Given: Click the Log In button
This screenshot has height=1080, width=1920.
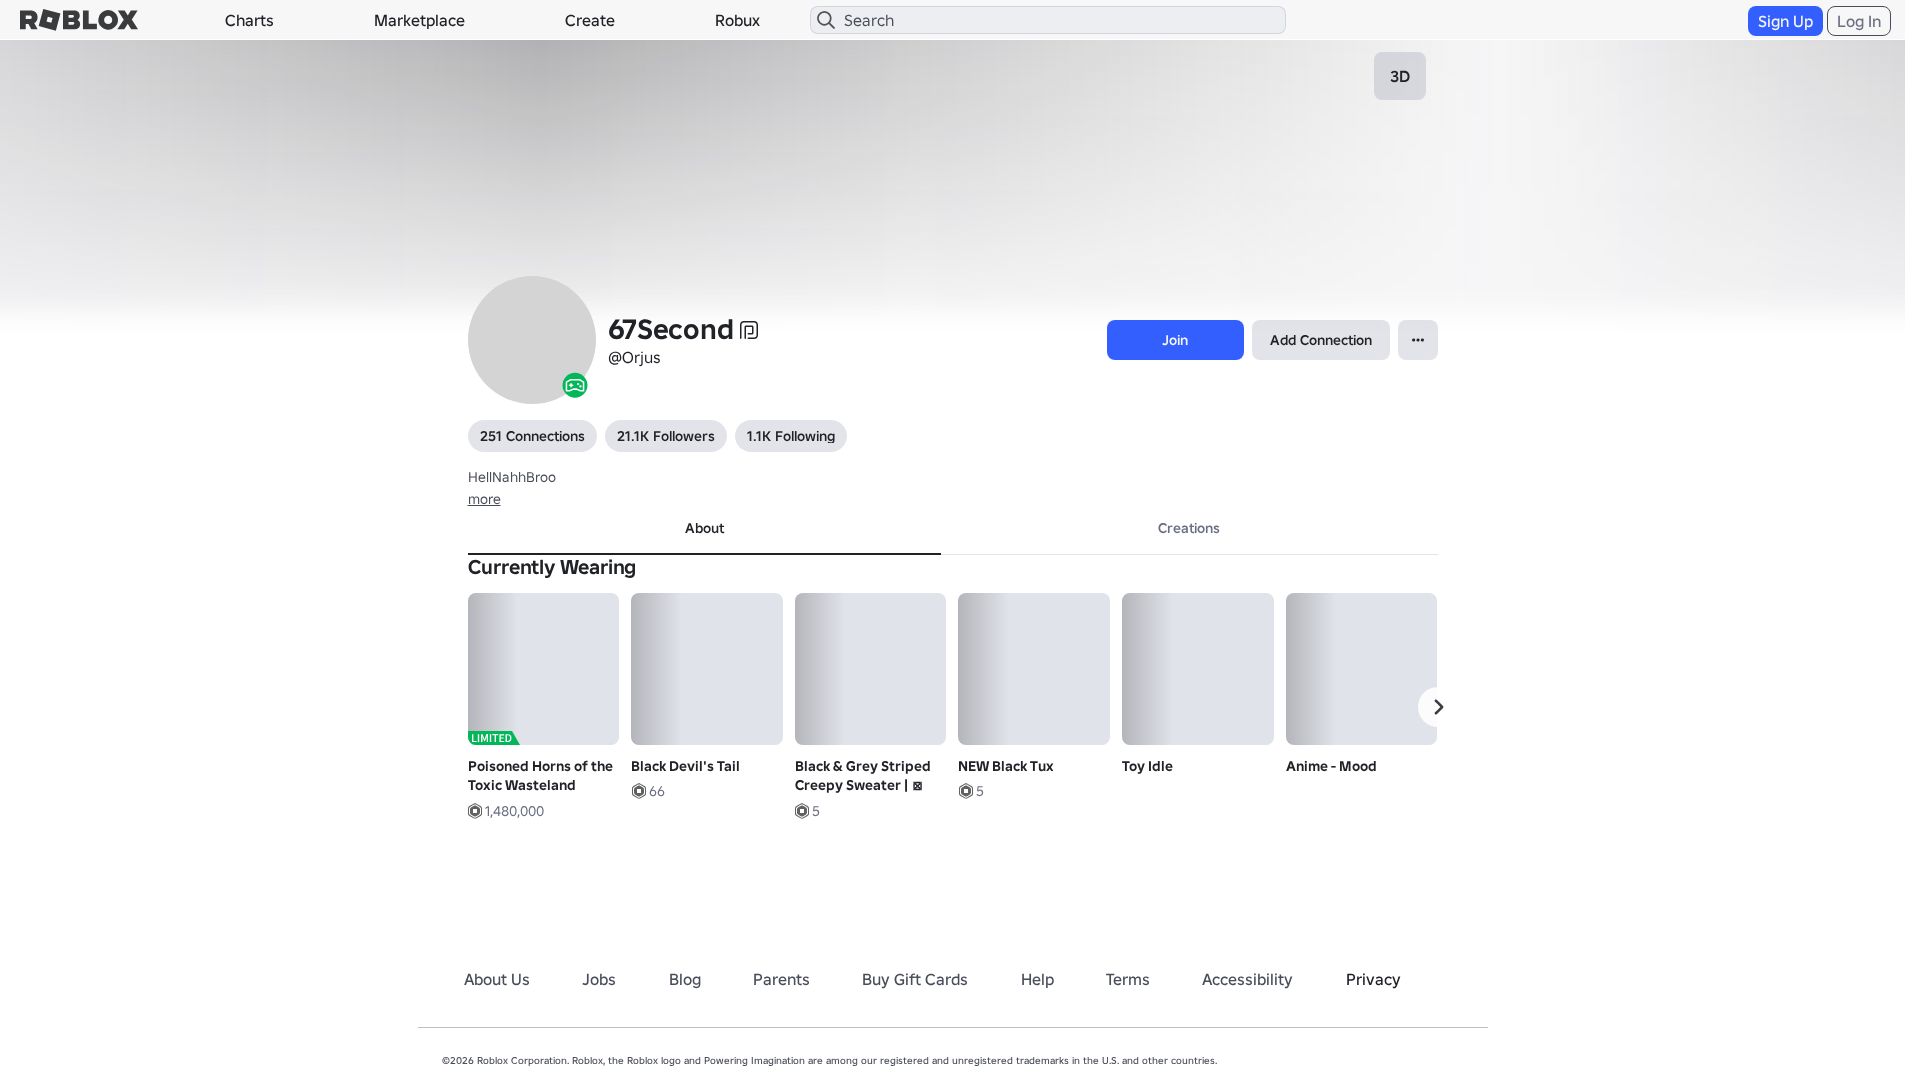Looking at the screenshot, I should pyautogui.click(x=1859, y=21).
